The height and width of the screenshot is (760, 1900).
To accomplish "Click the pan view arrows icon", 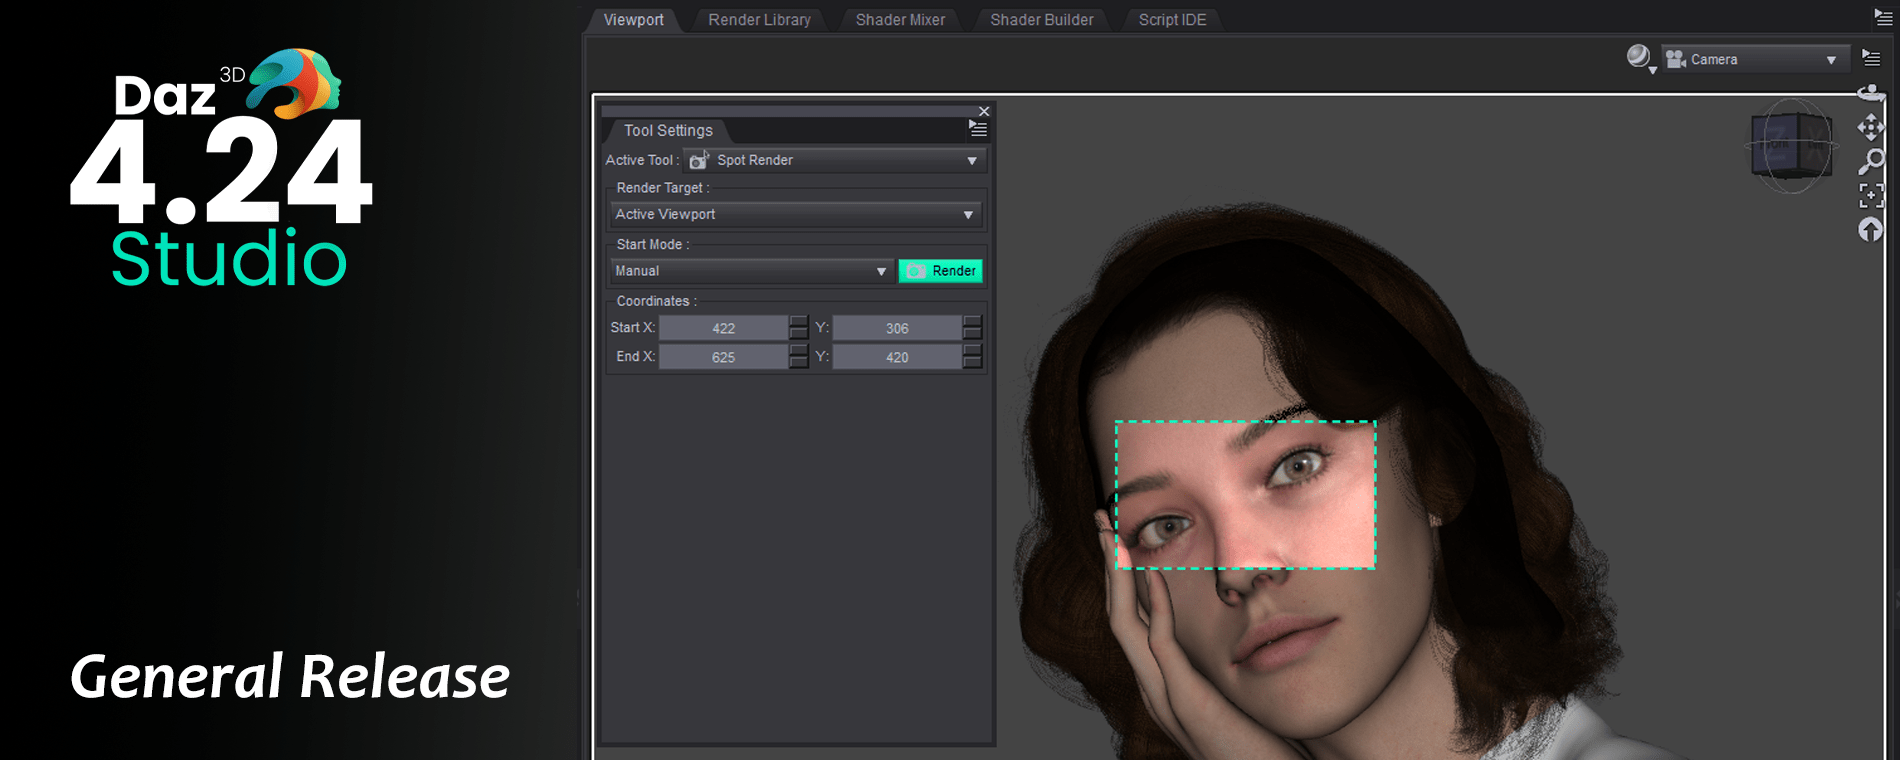I will tap(1871, 127).
